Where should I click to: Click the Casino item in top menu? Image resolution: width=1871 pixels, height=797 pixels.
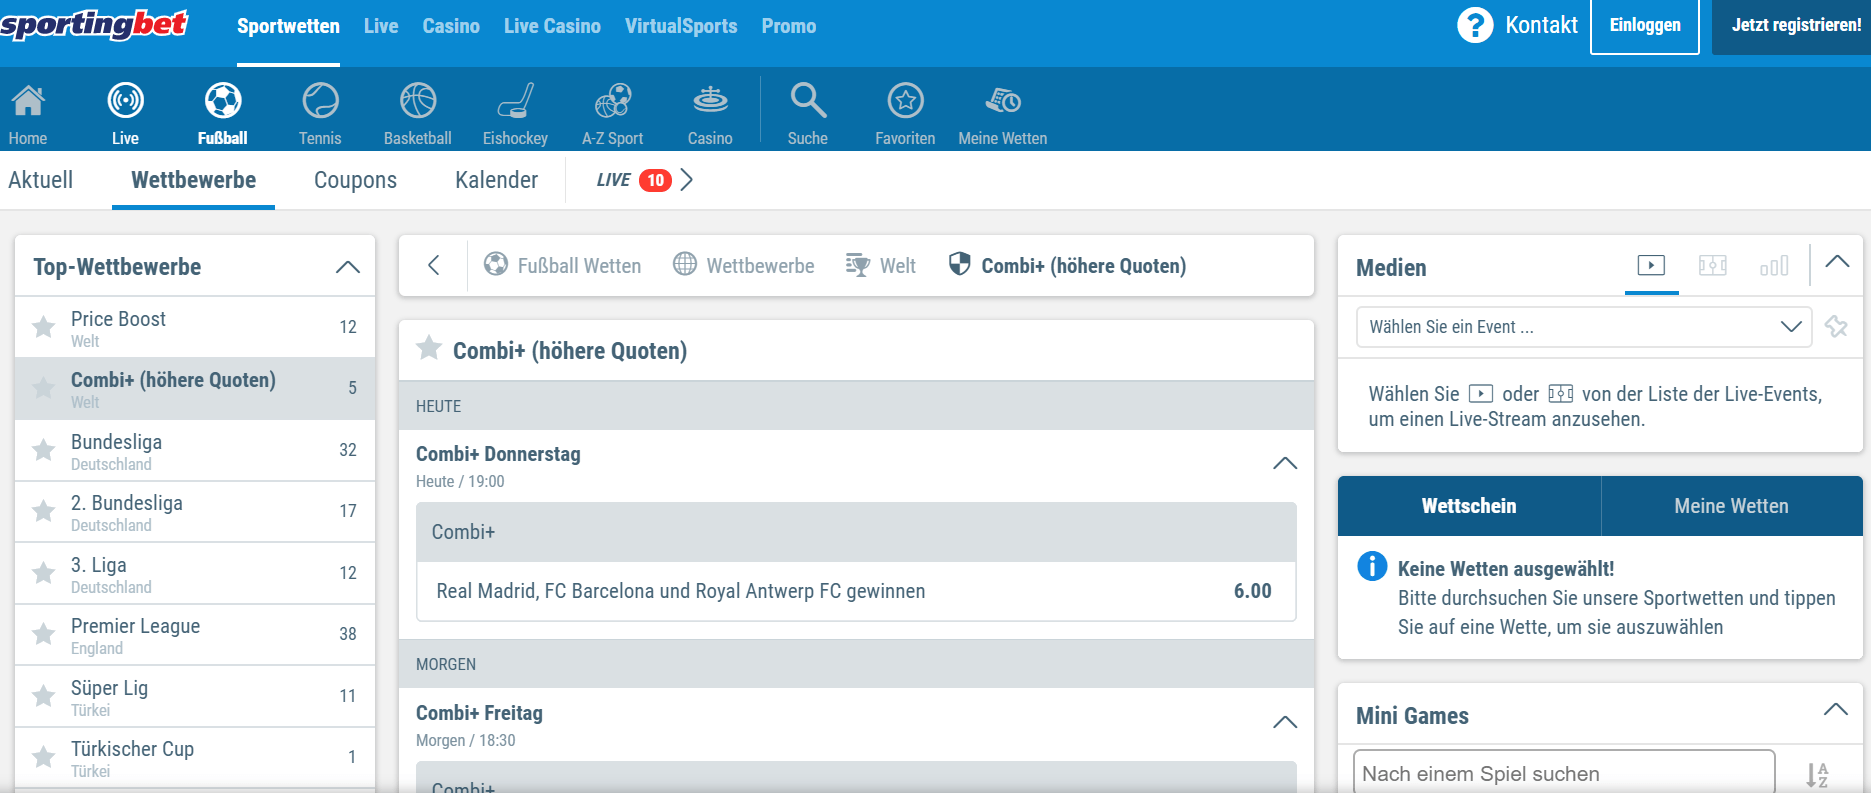click(x=451, y=26)
